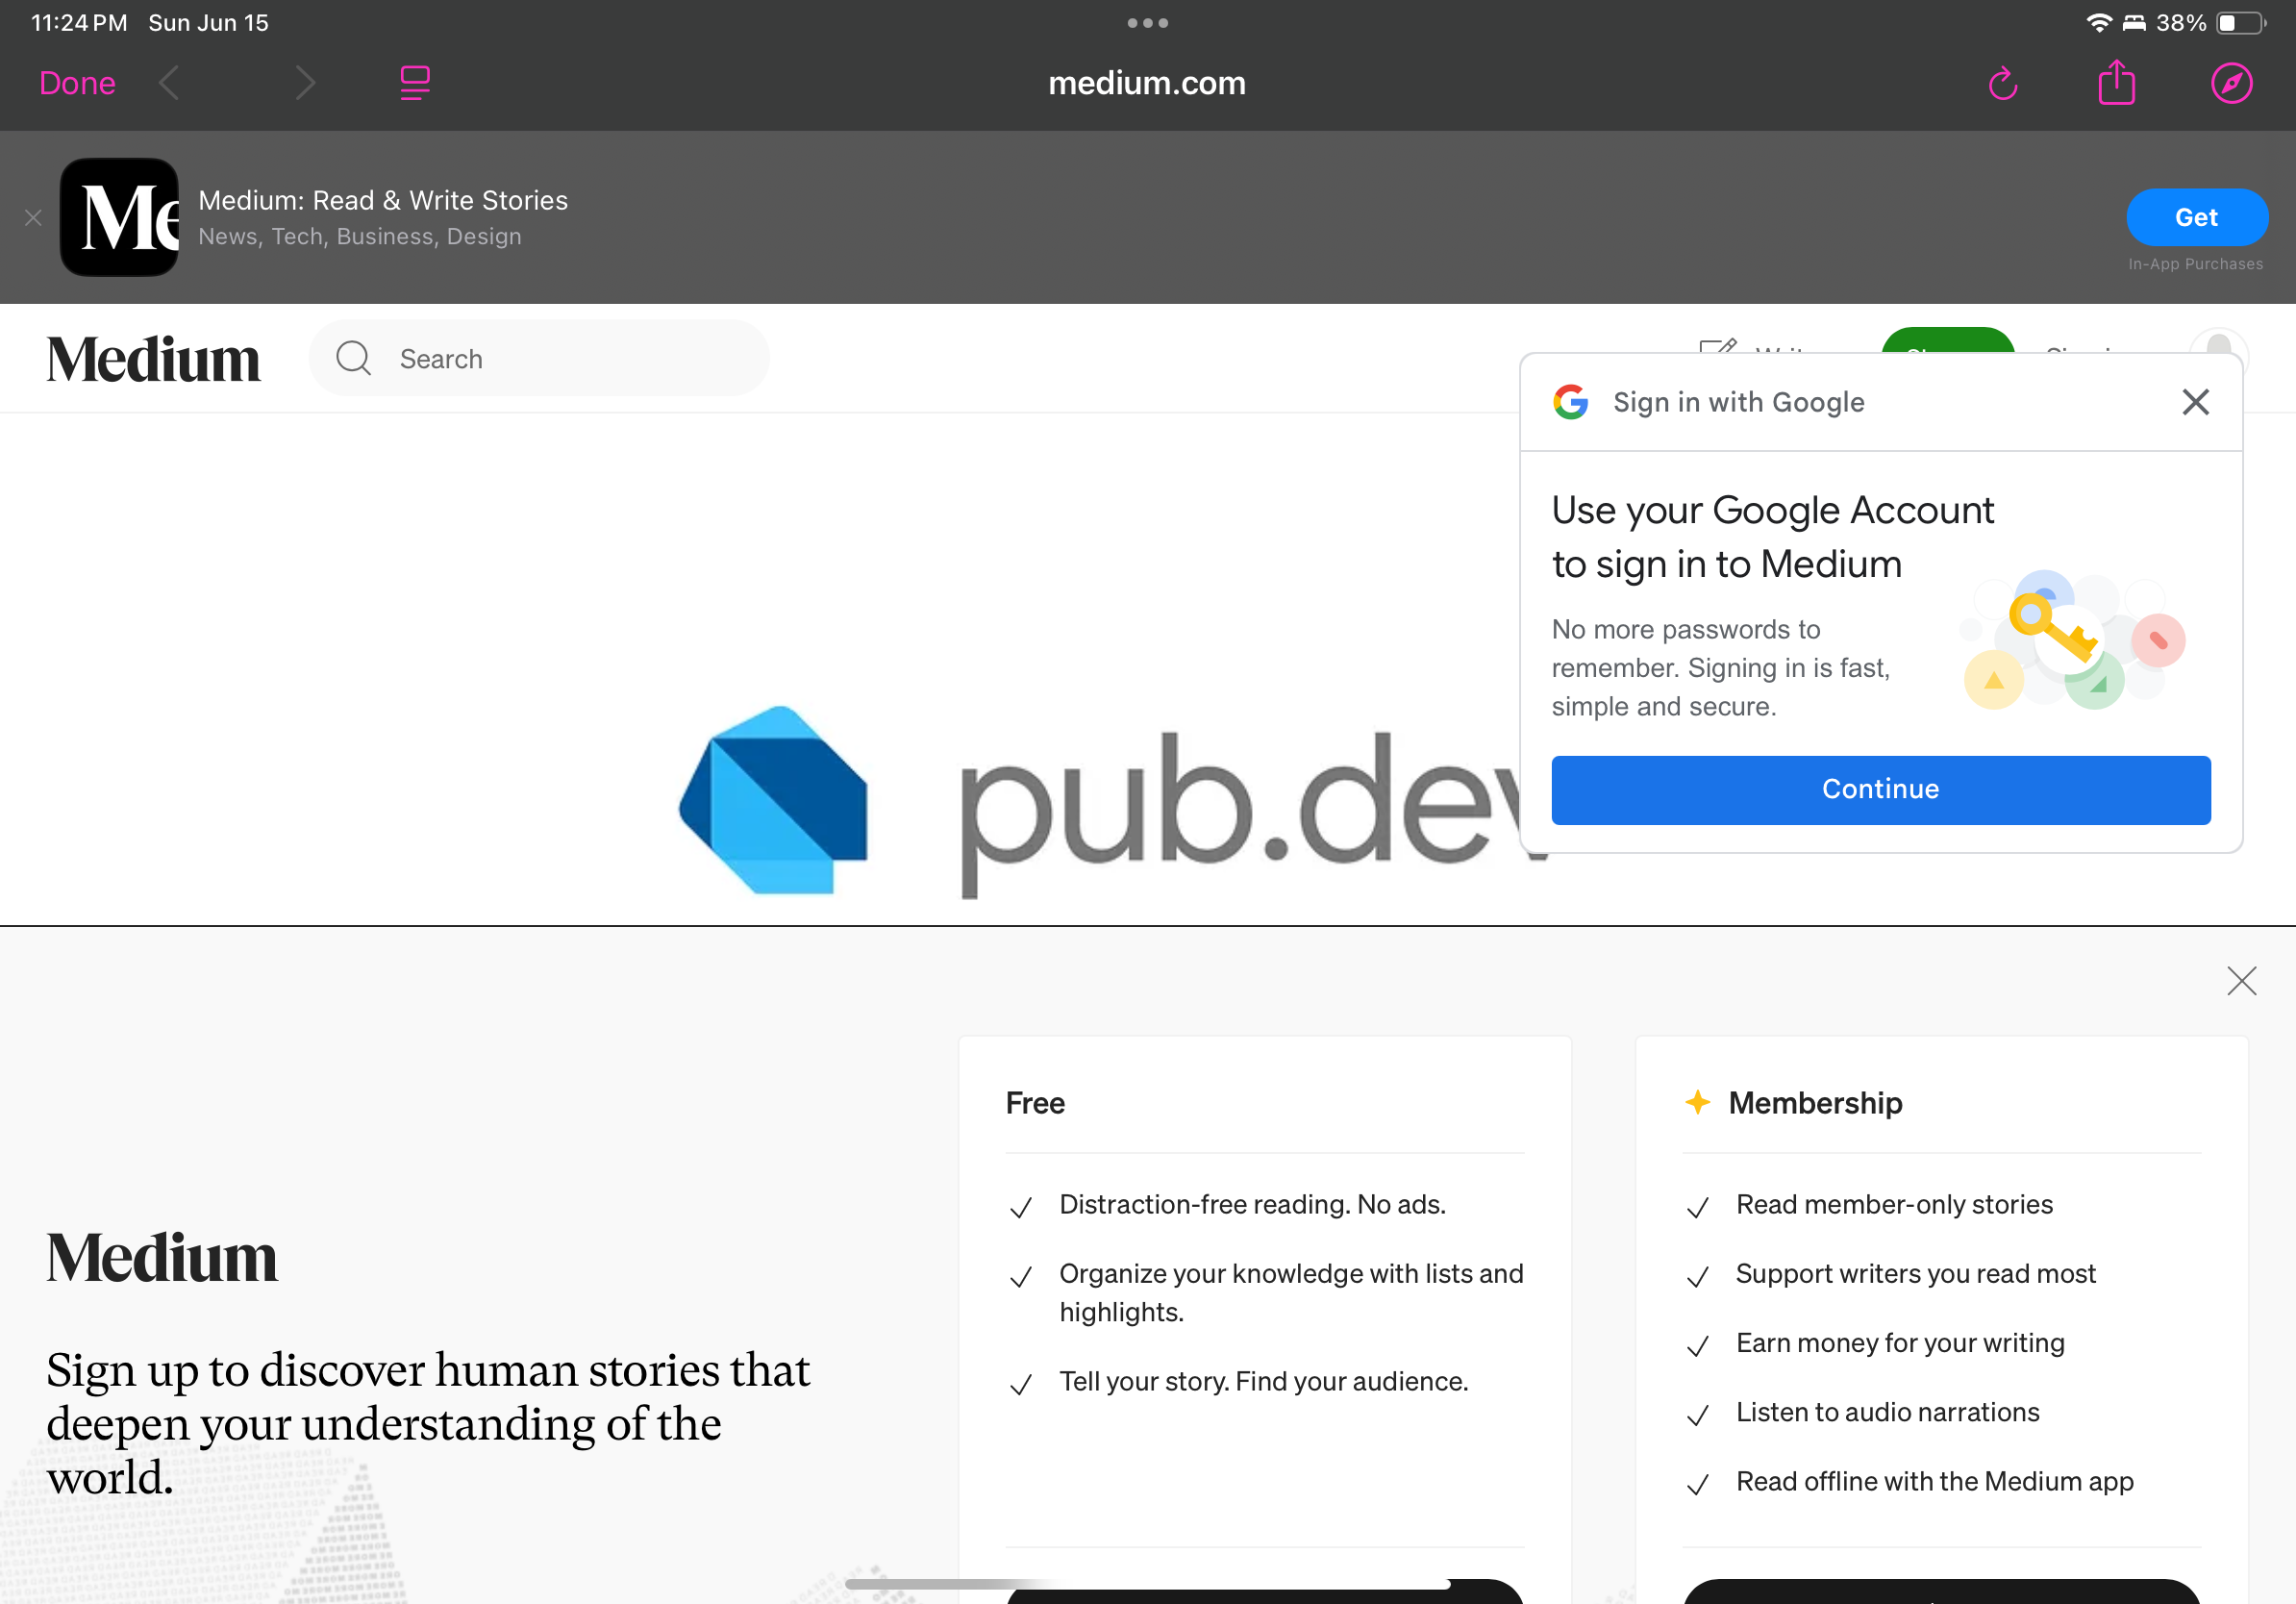Tap the Medium app icon in banner
The height and width of the screenshot is (1604, 2296).
click(x=119, y=217)
